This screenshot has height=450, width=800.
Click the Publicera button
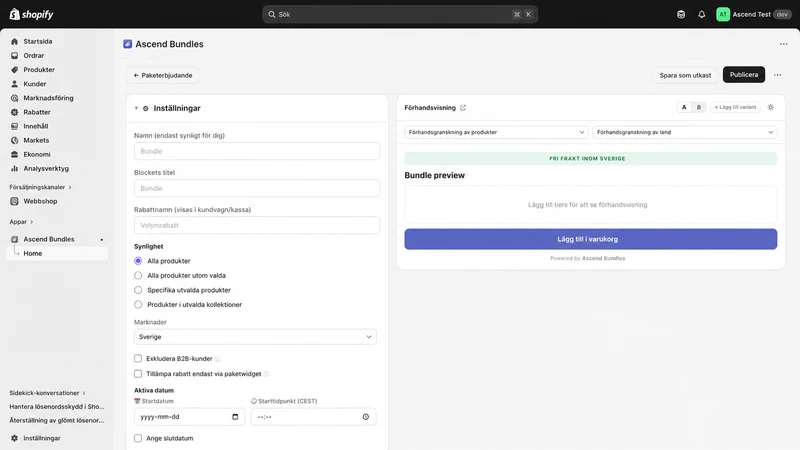[x=743, y=74]
